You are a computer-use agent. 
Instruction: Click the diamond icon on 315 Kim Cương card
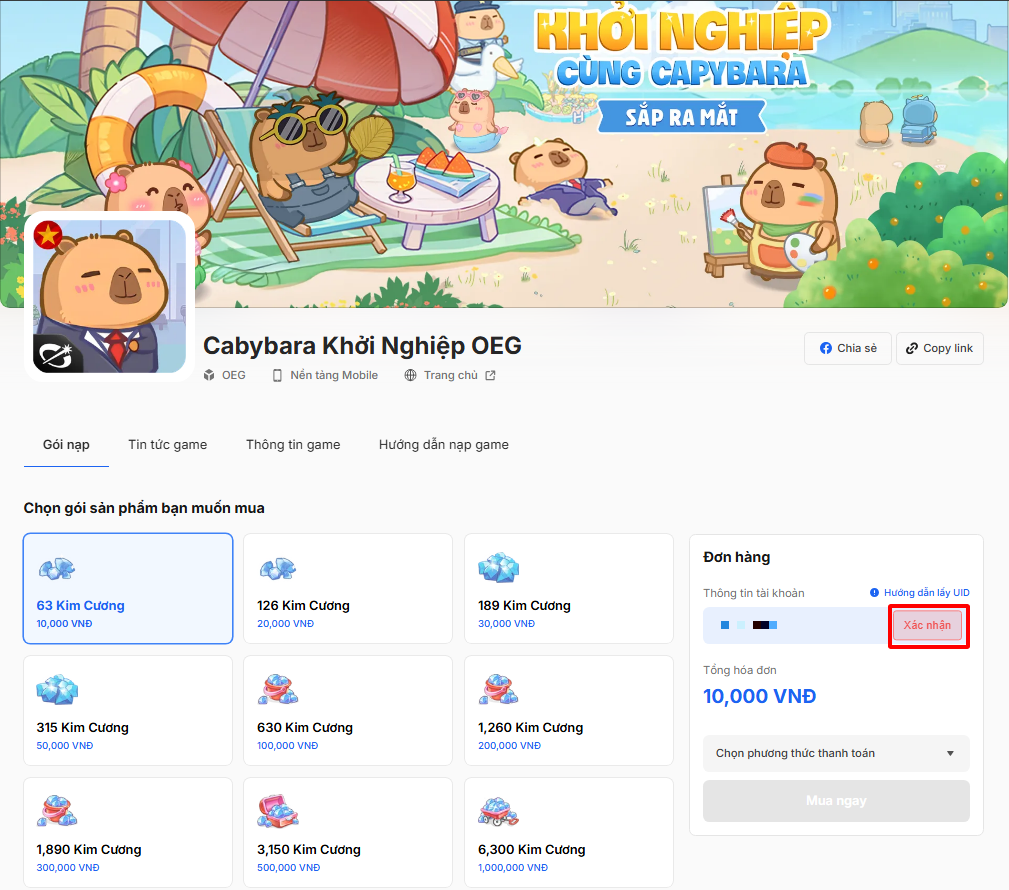pos(57,689)
